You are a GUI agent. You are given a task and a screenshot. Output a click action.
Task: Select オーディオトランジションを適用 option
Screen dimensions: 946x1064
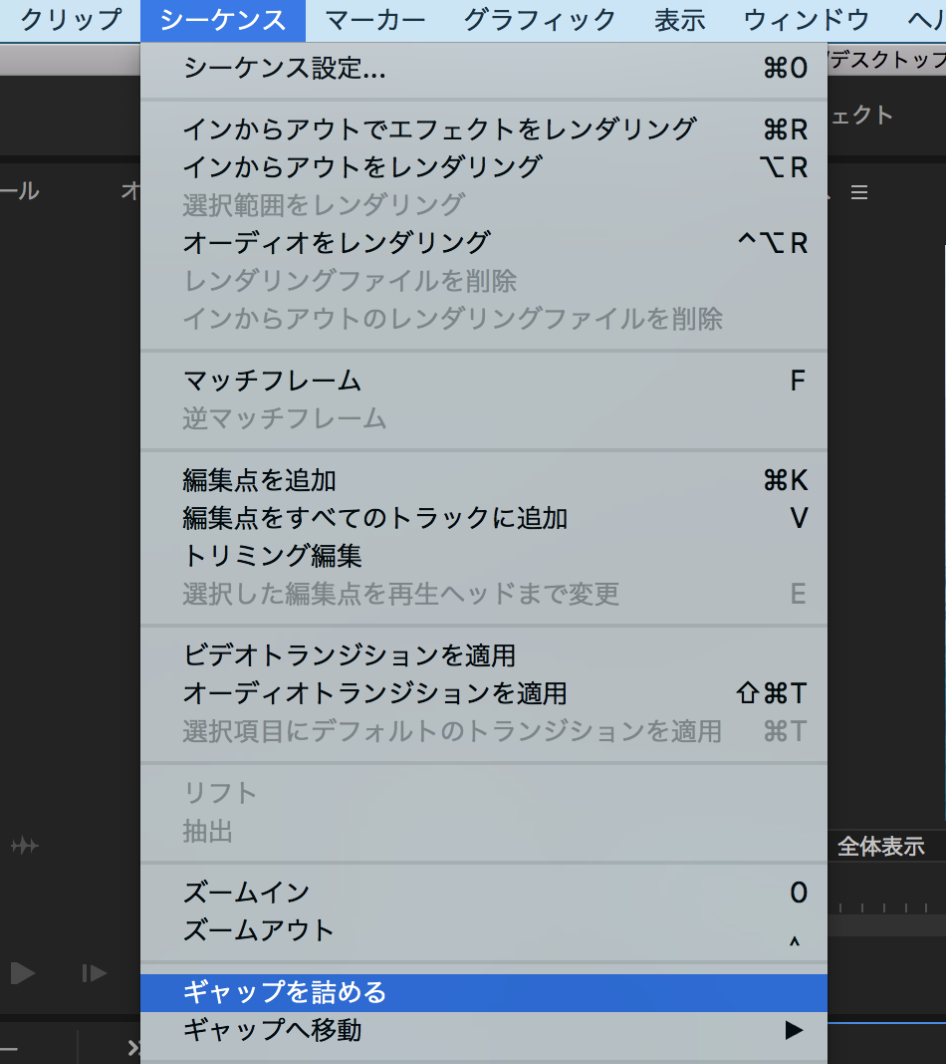point(375,692)
